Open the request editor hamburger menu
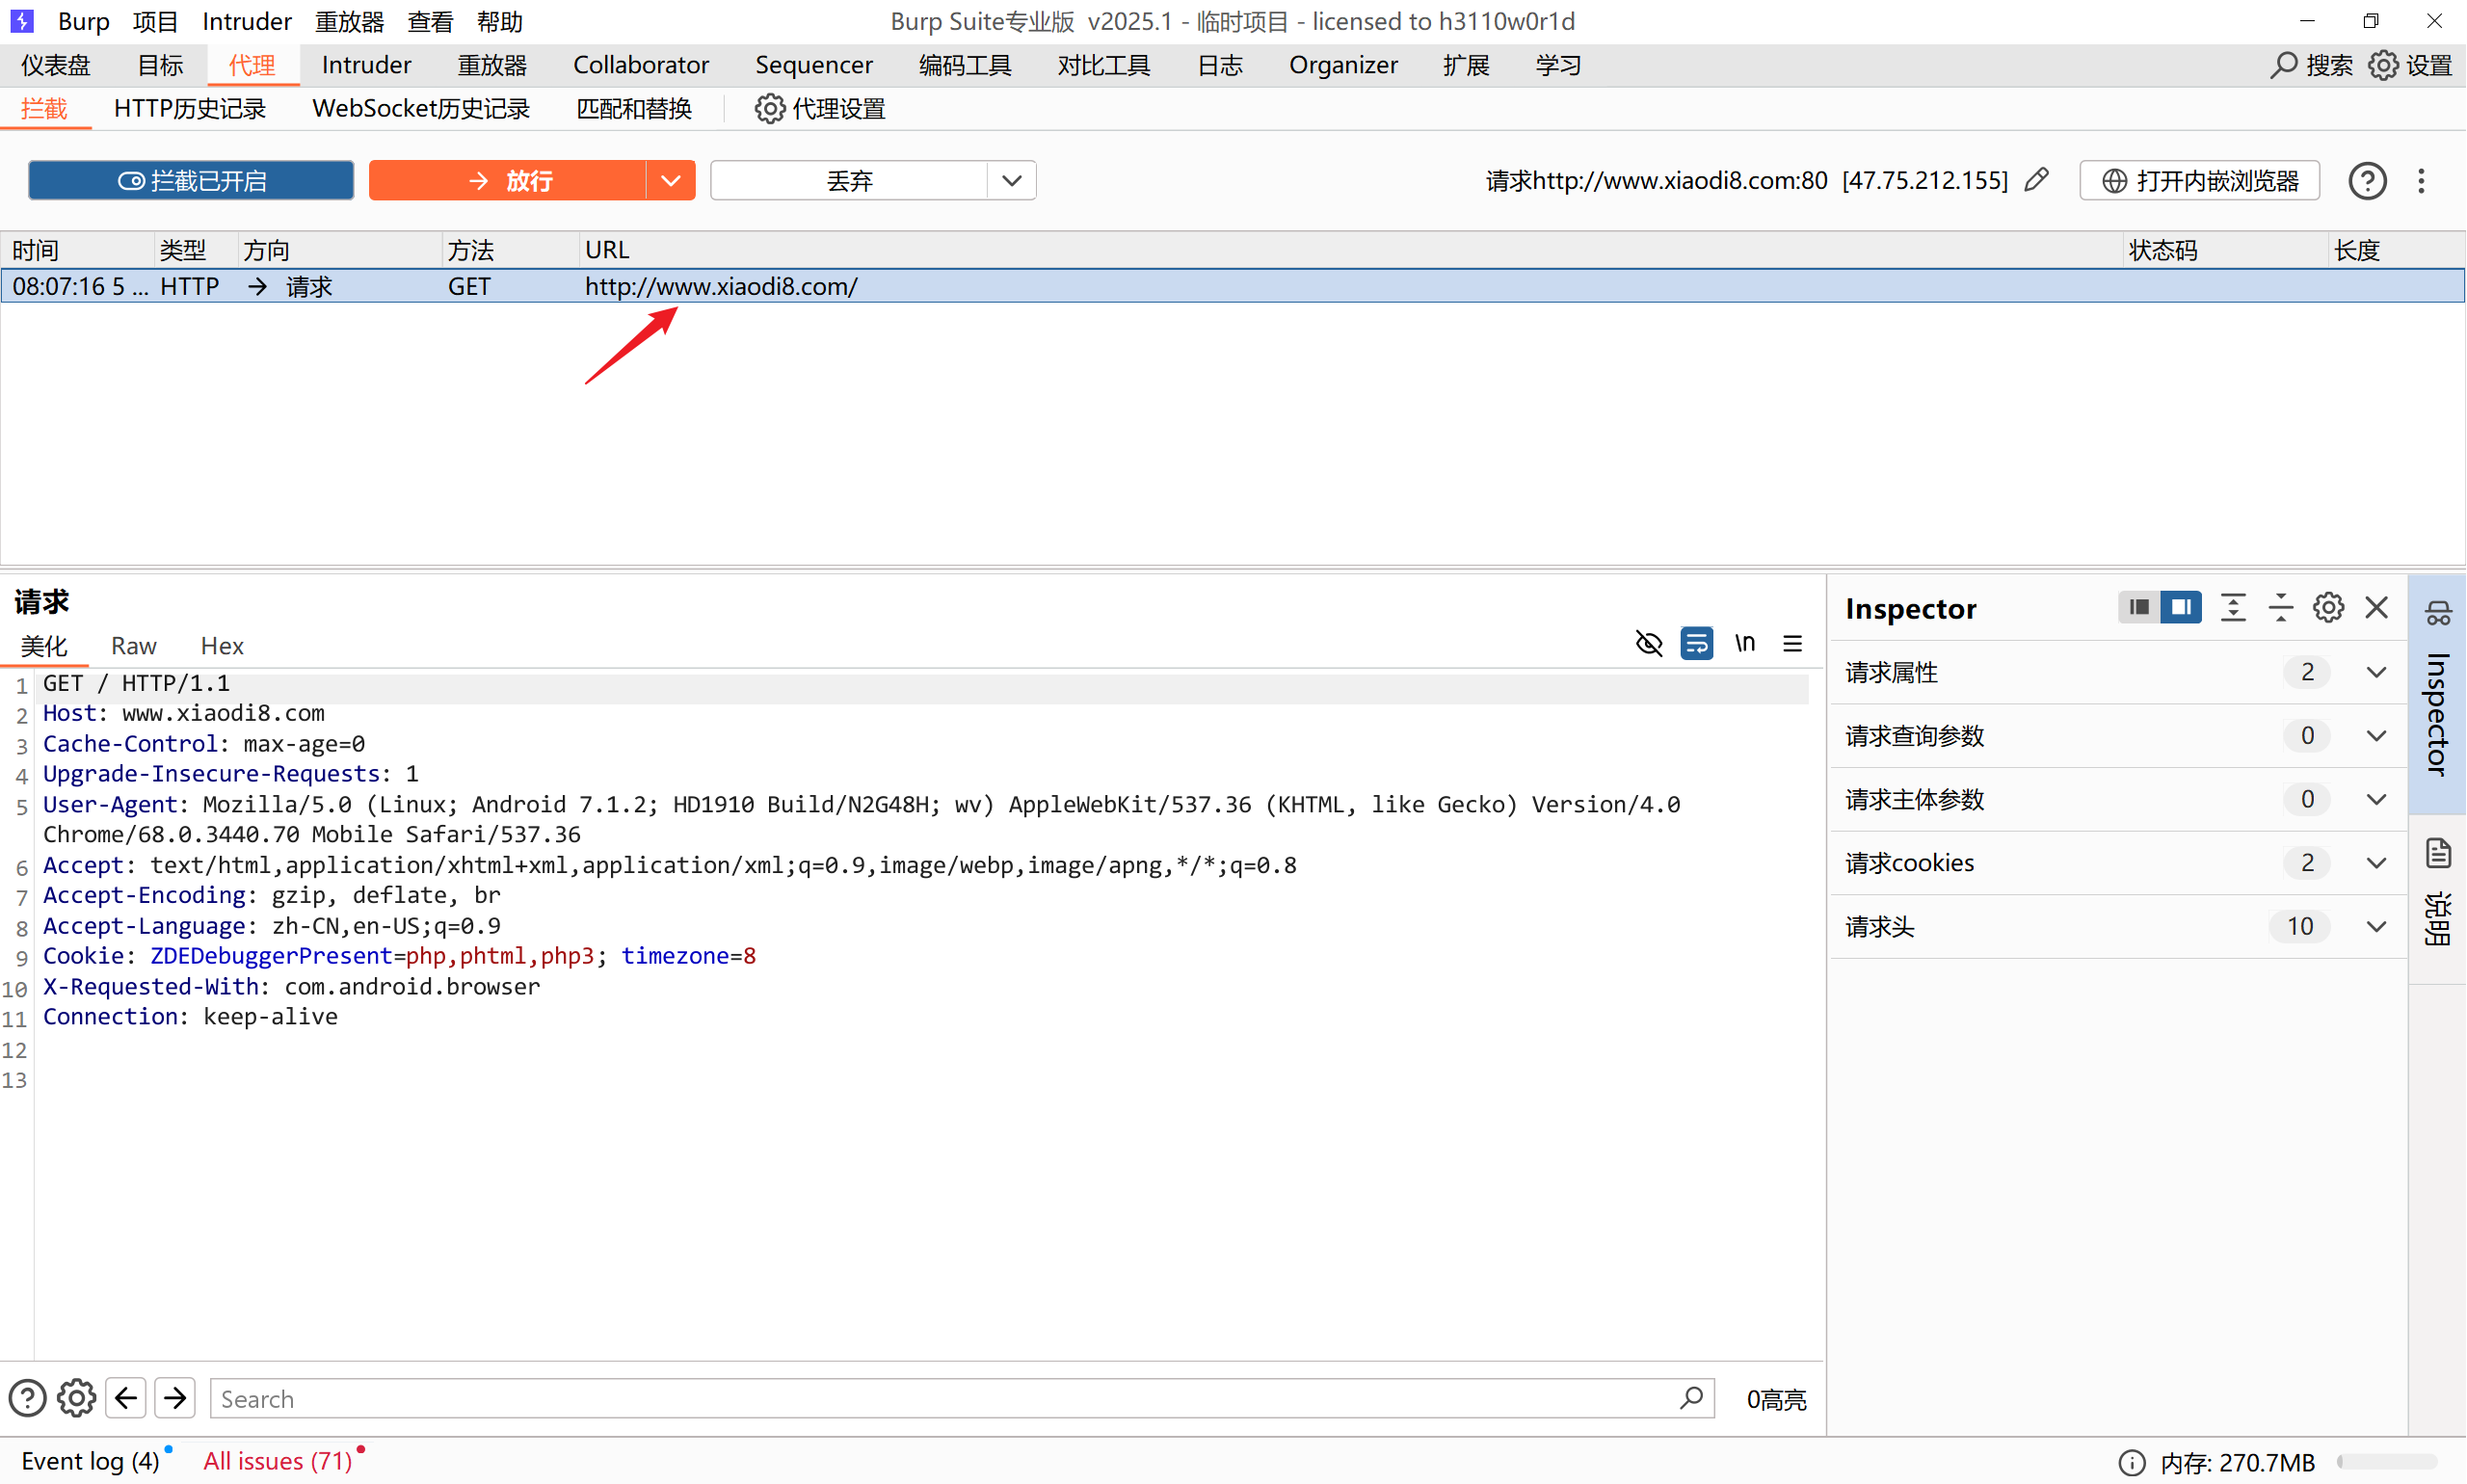This screenshot has width=2467, height=1484. tap(1792, 643)
